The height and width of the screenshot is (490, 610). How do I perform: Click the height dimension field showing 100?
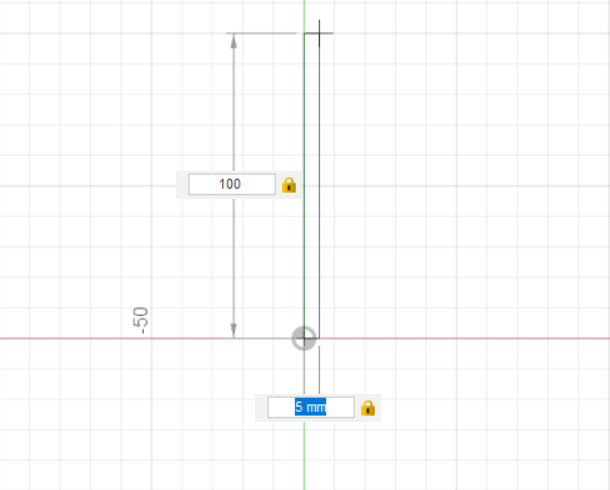click(x=232, y=184)
